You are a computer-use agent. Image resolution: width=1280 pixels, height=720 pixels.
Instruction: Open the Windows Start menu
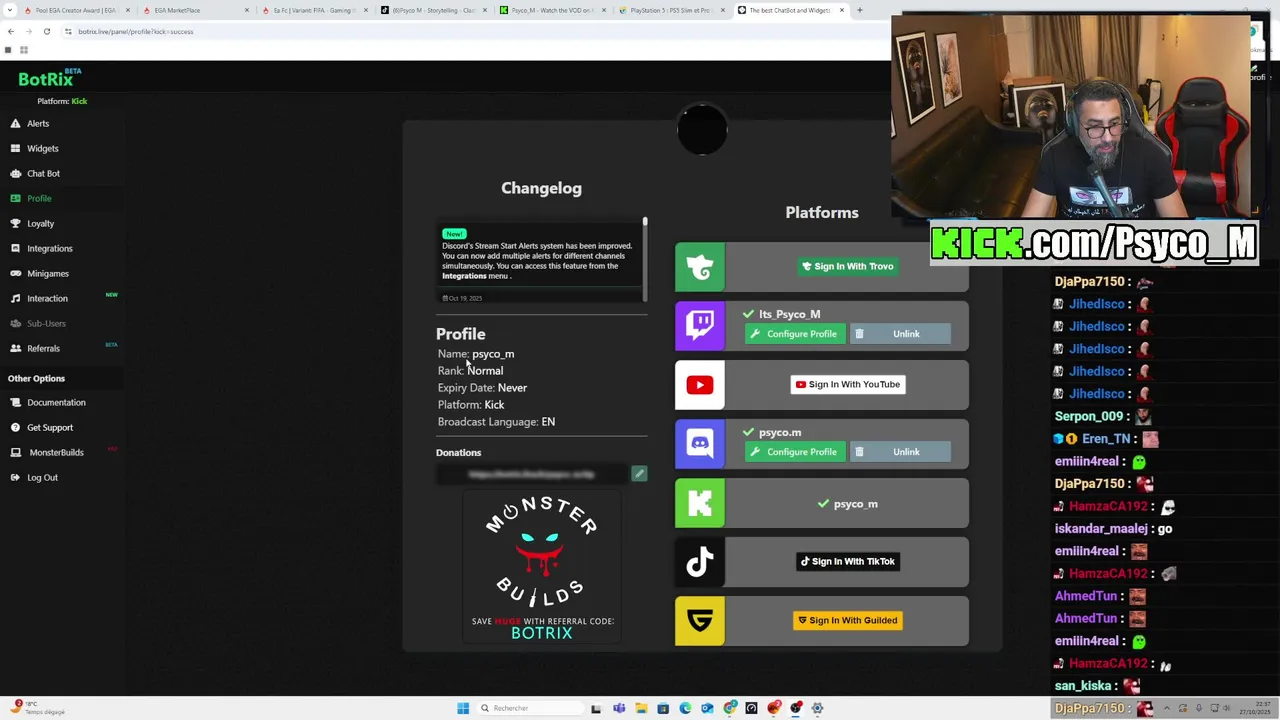[x=463, y=708]
